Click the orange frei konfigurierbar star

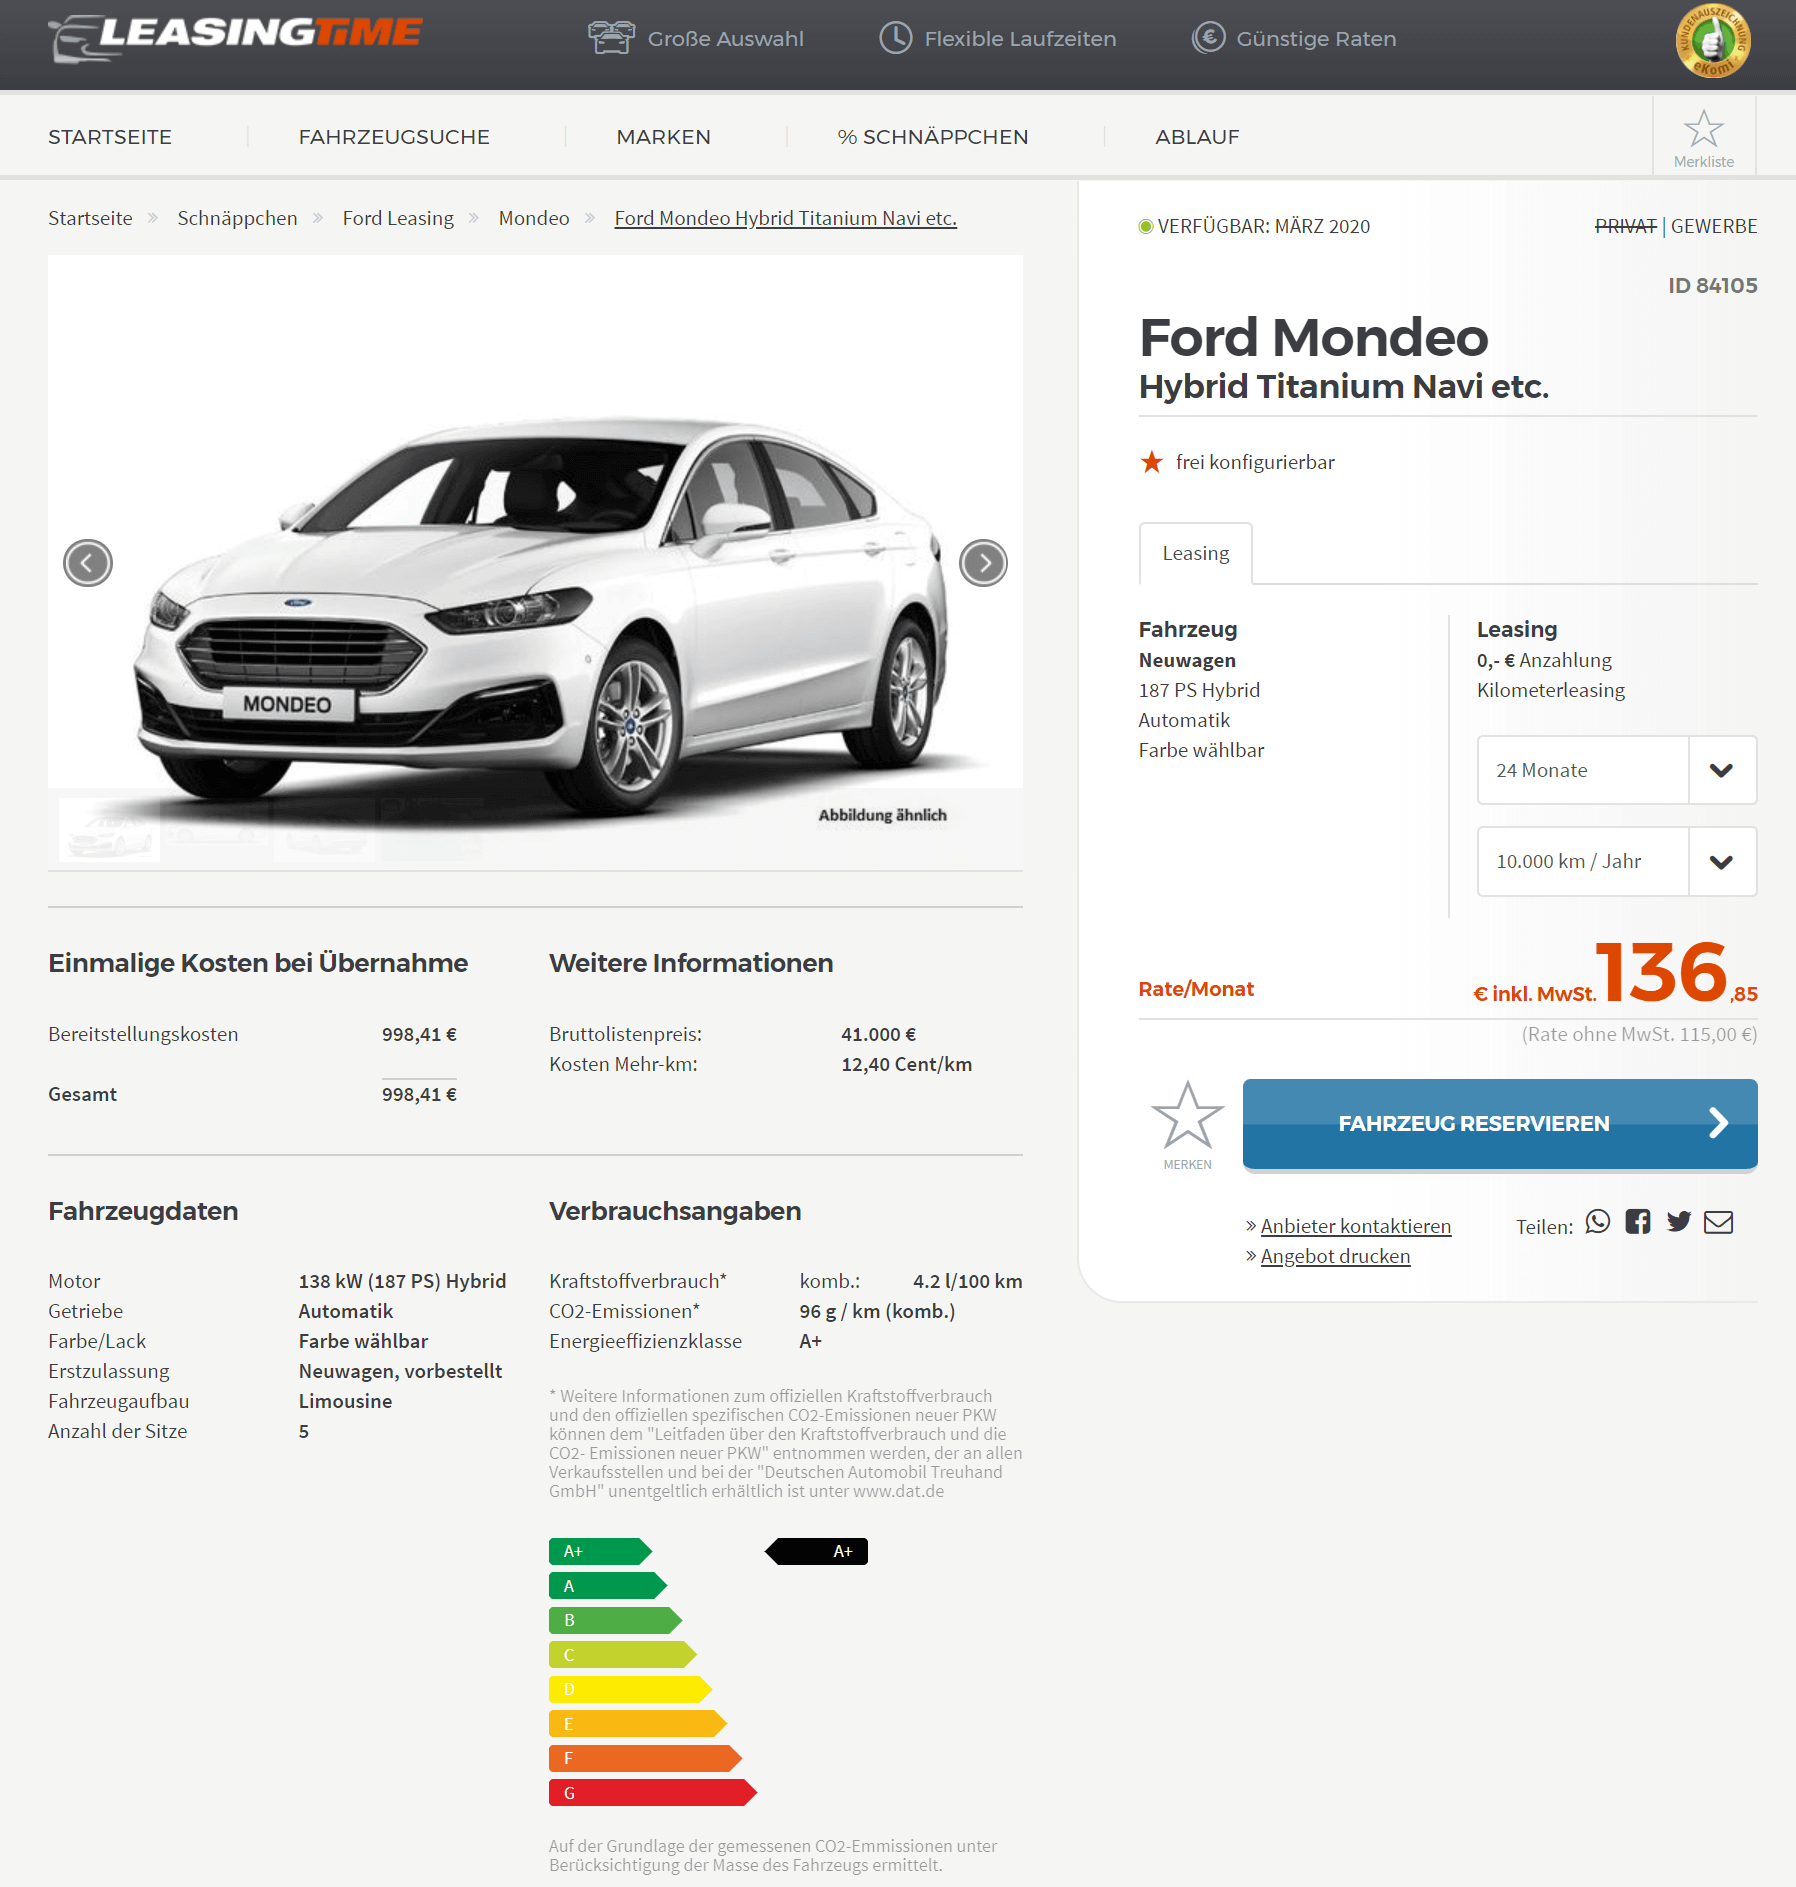coord(1151,462)
